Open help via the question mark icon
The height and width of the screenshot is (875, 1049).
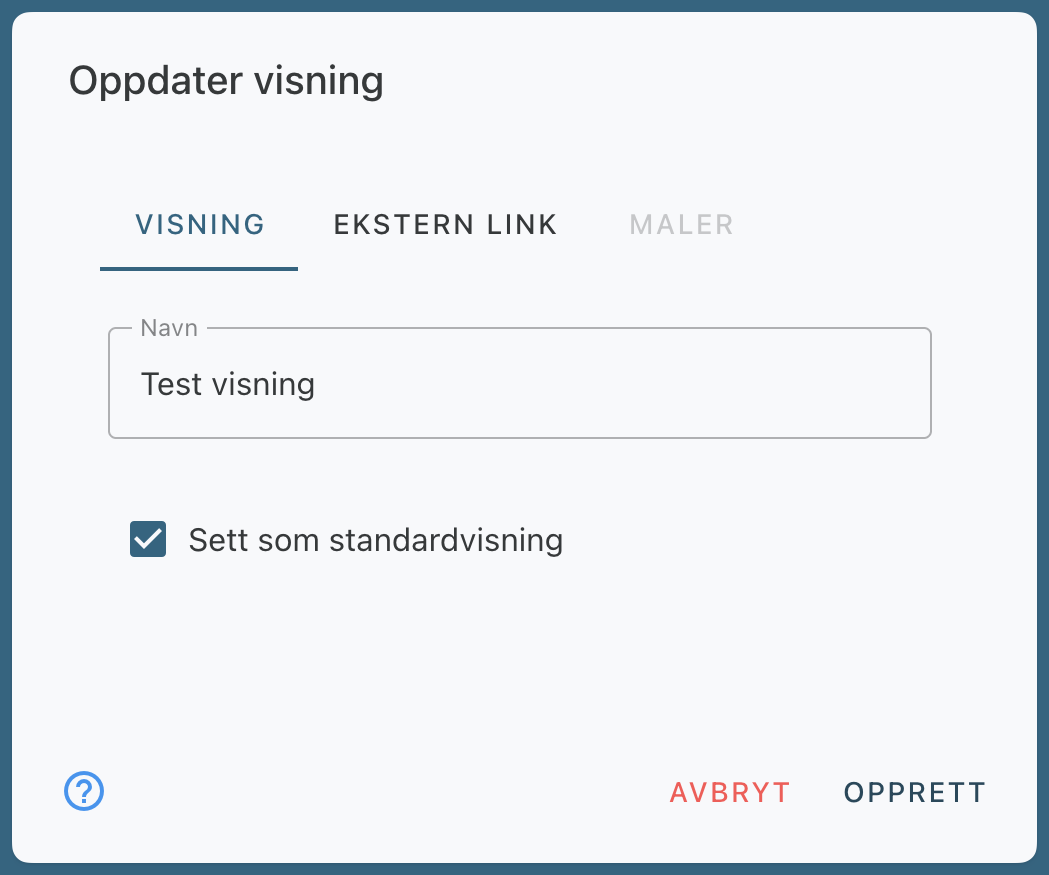[84, 792]
